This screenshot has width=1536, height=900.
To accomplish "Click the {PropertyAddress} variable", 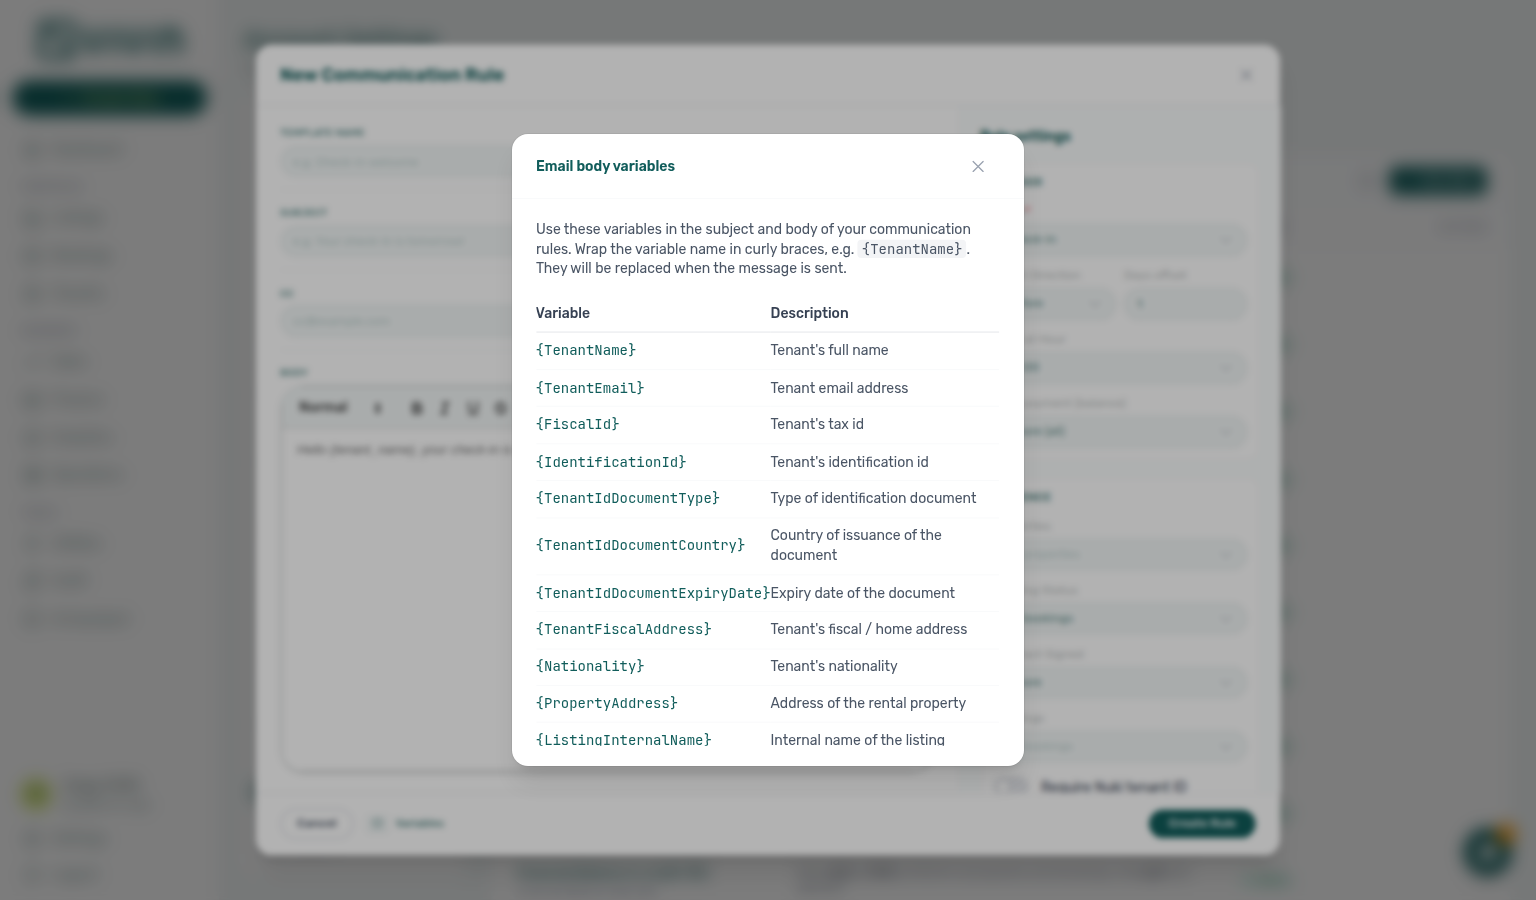I will point(607,703).
